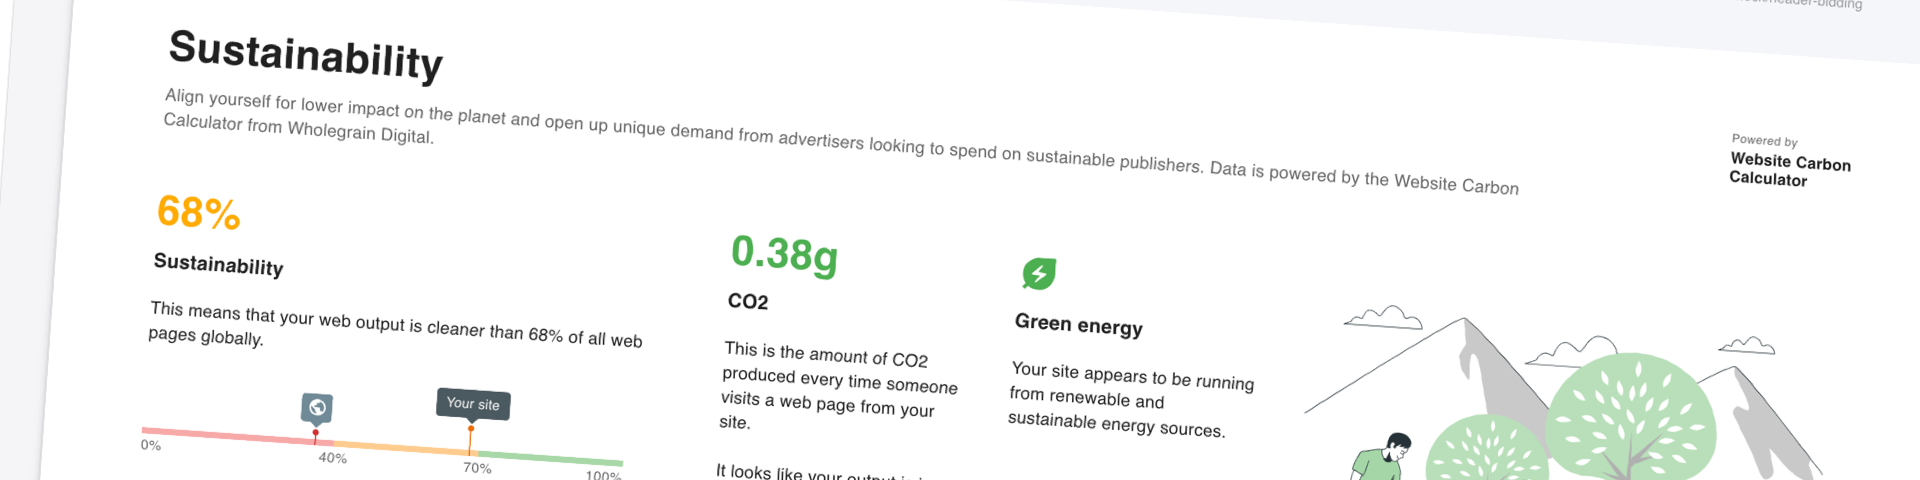Click the green energy leaf bolt icon
The height and width of the screenshot is (480, 1920).
[x=1039, y=273]
